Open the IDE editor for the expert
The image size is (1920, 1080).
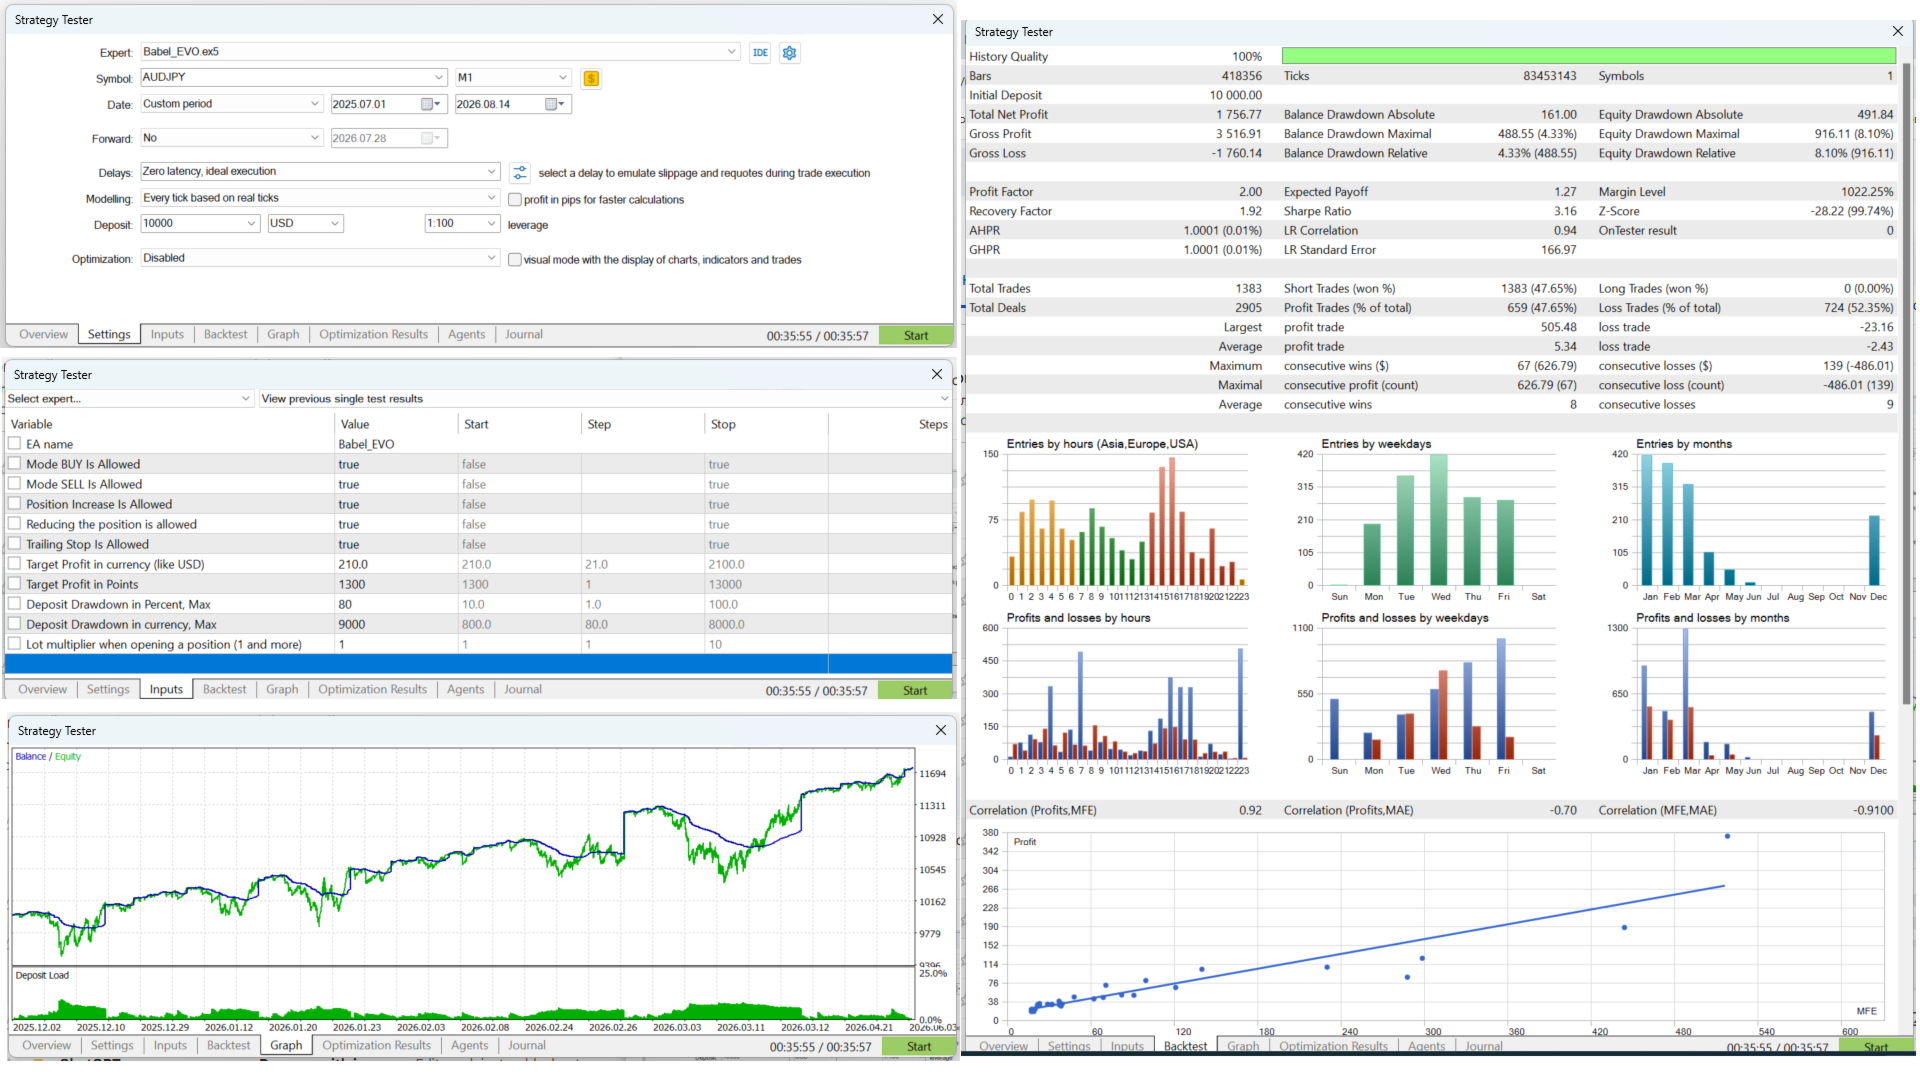pyautogui.click(x=760, y=53)
